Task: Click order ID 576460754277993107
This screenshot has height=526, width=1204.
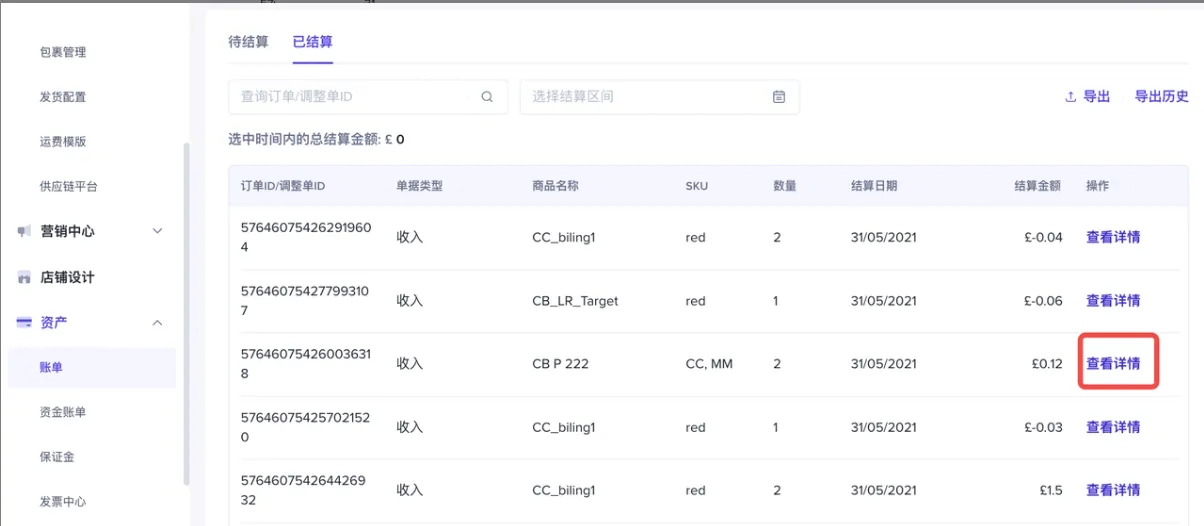Action: point(305,300)
